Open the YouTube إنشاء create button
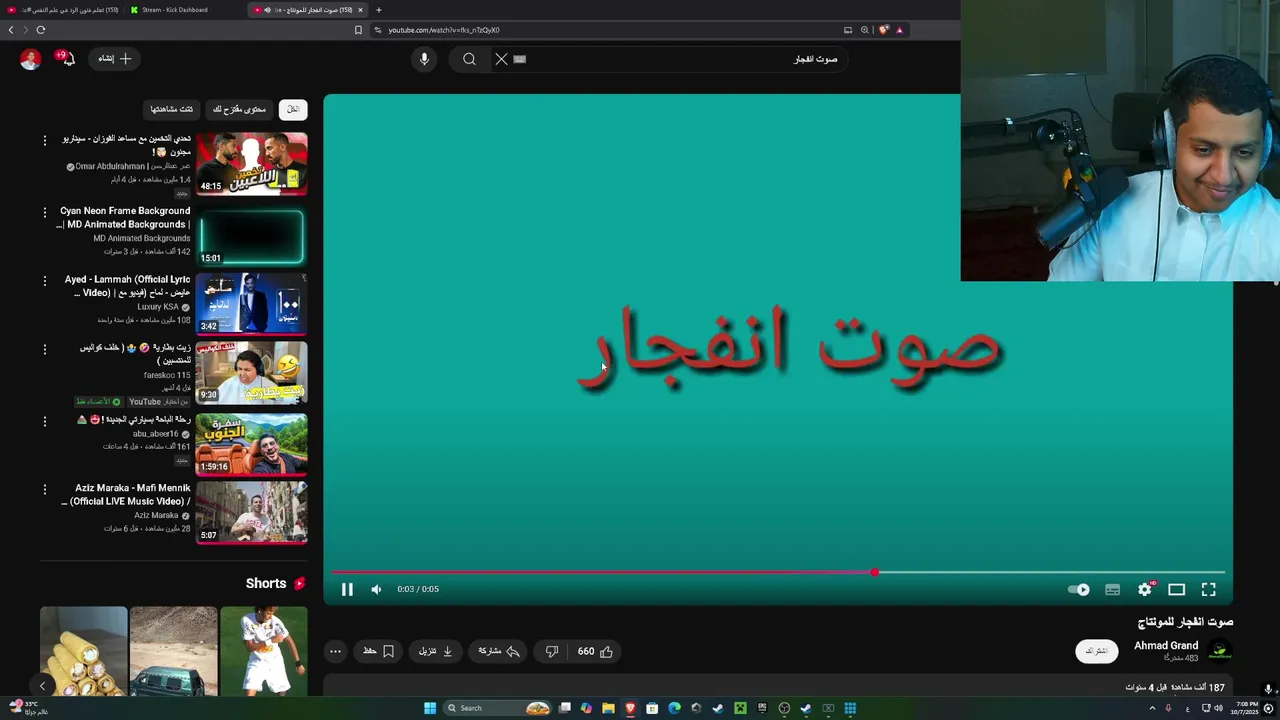The image size is (1280, 720). tap(114, 59)
